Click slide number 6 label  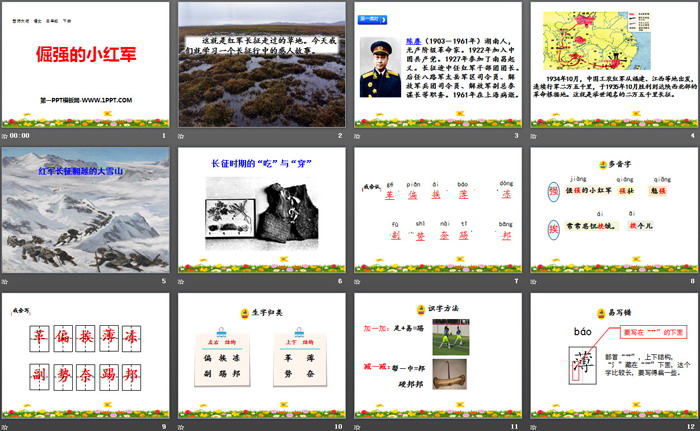click(x=340, y=281)
